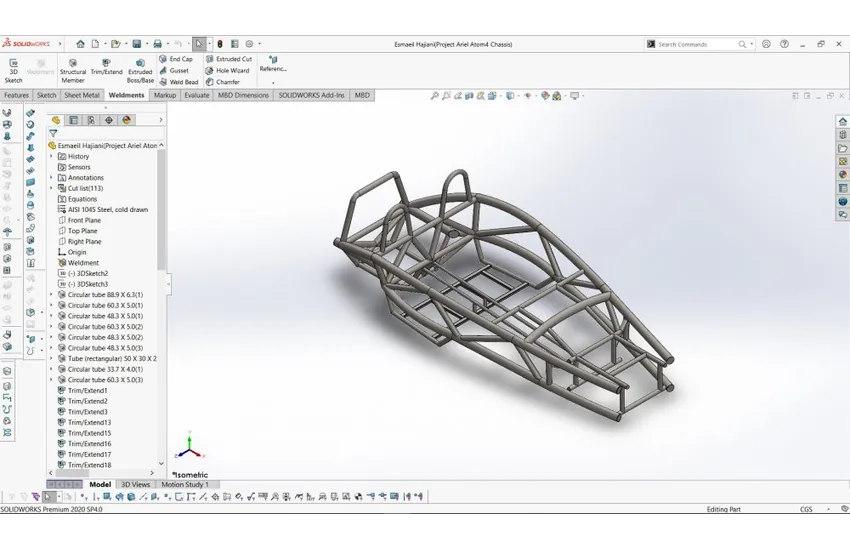Switch to the Sketch tab
The height and width of the screenshot is (550, 850).
pos(46,95)
